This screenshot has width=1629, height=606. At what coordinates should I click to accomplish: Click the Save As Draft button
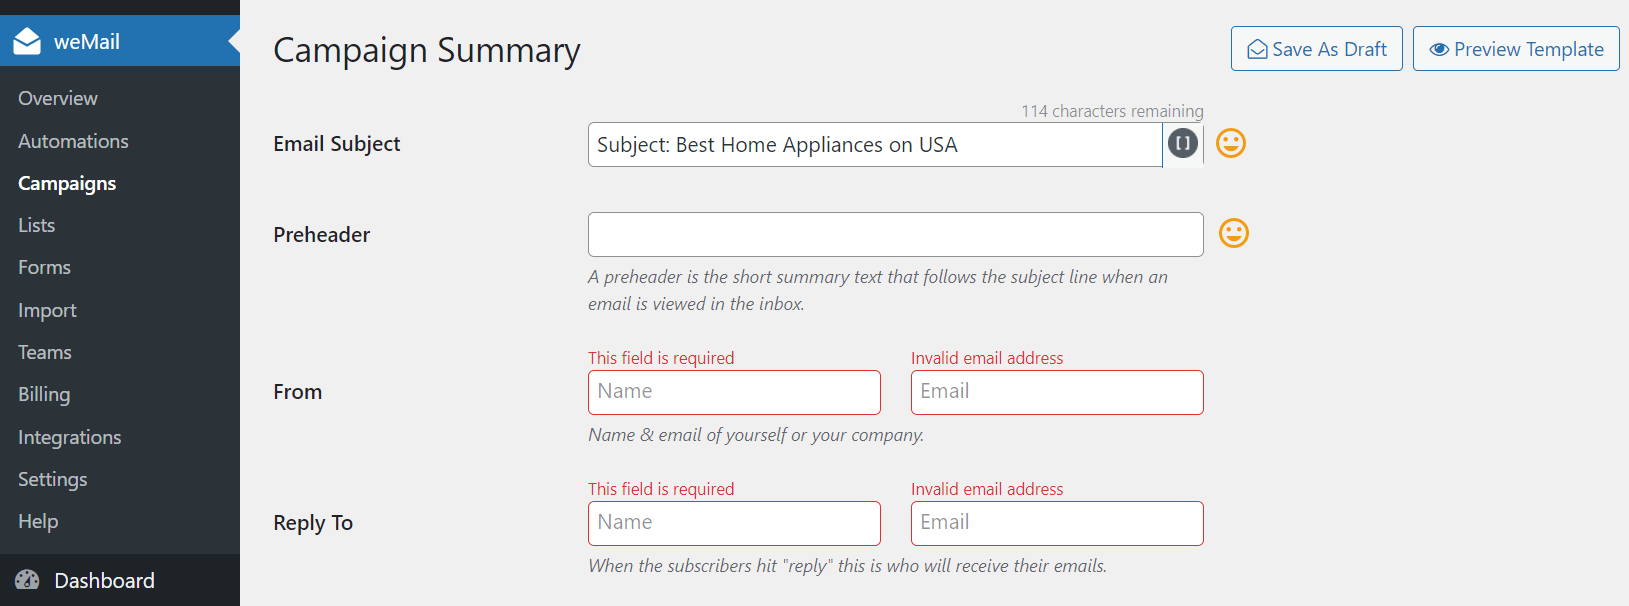pyautogui.click(x=1316, y=47)
